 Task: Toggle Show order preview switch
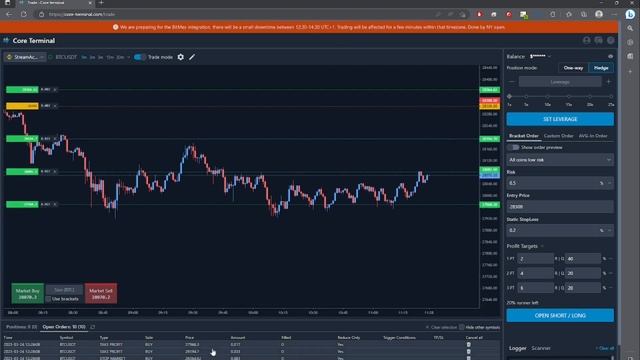513,147
